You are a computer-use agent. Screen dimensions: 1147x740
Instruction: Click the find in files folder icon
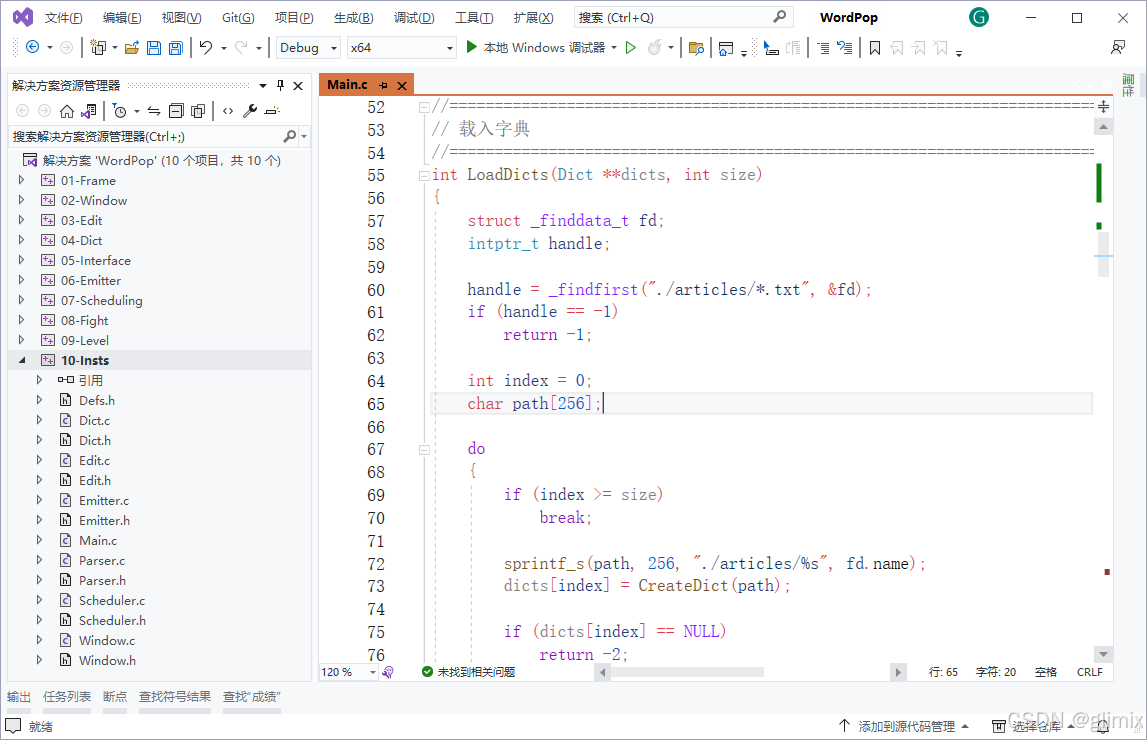point(696,48)
